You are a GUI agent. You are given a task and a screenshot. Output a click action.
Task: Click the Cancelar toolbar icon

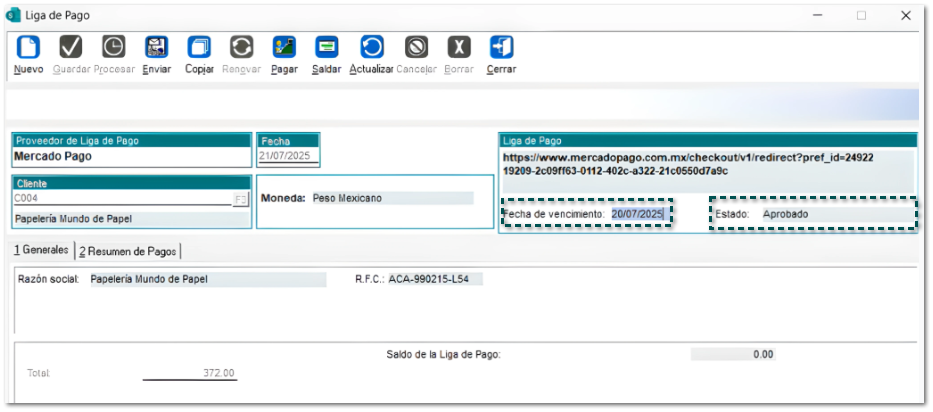[x=417, y=47]
